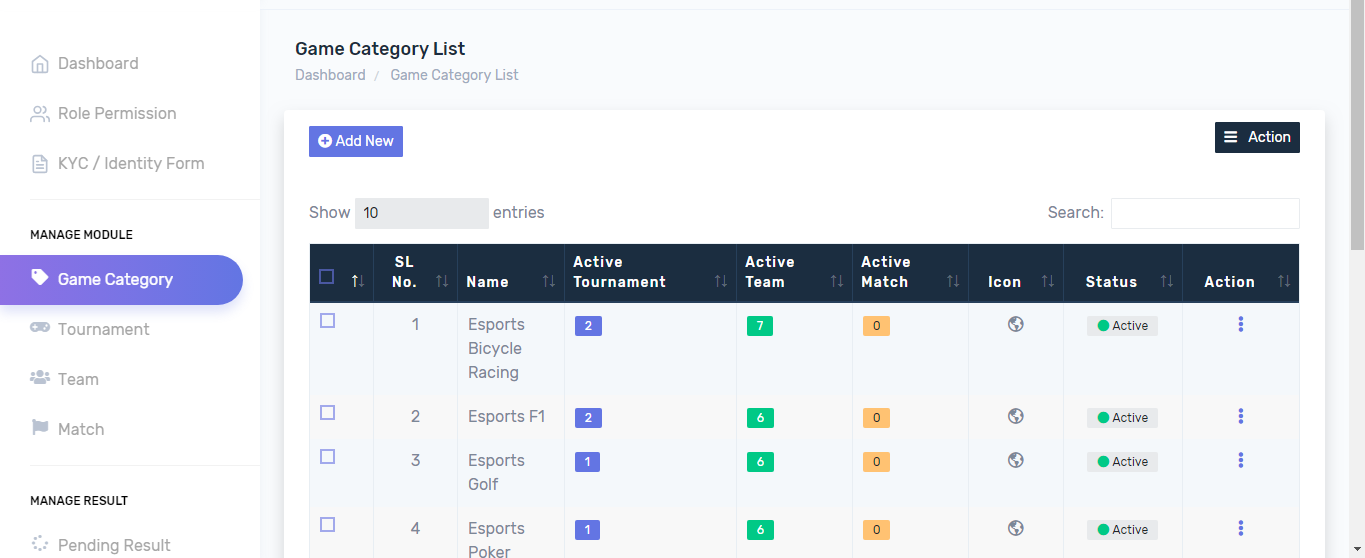Open three-dot action menu for Esports Golf

[x=1240, y=460]
